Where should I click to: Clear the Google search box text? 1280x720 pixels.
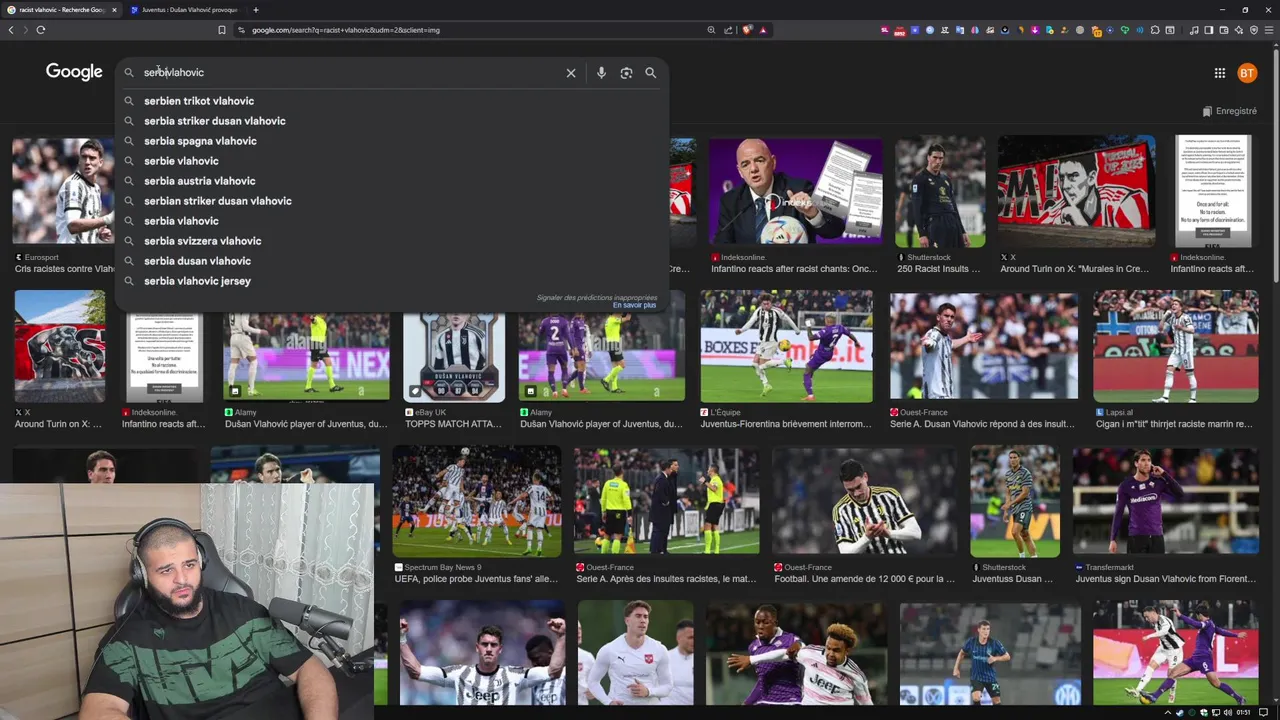tap(571, 73)
